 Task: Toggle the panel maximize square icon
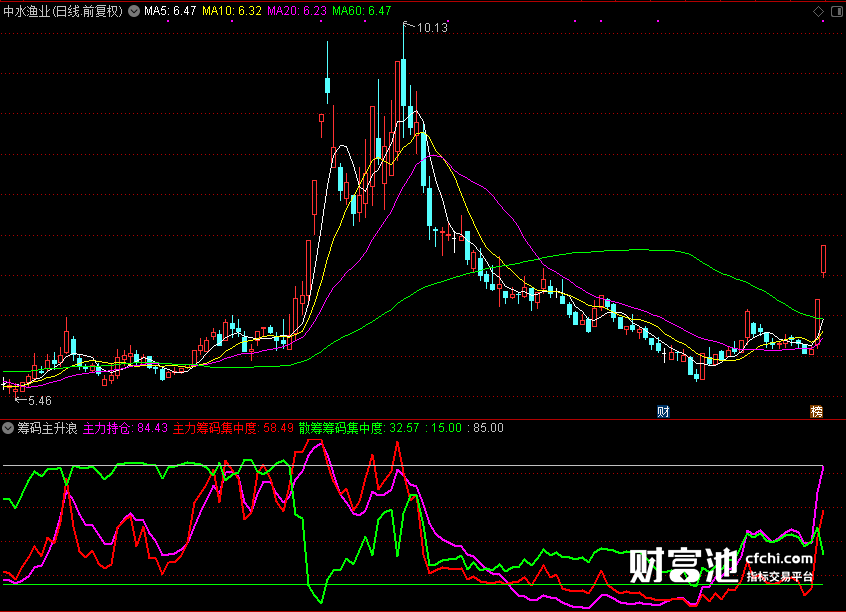click(x=837, y=11)
